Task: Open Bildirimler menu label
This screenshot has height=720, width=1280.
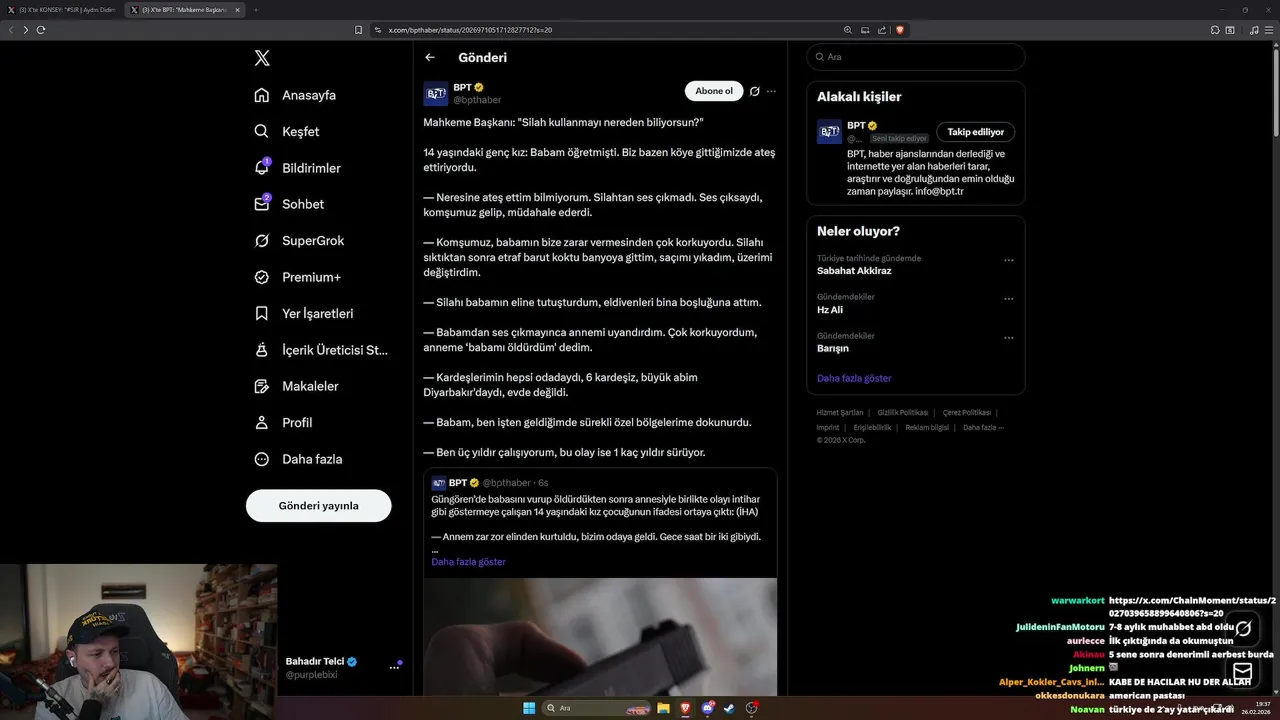Action: [x=311, y=168]
